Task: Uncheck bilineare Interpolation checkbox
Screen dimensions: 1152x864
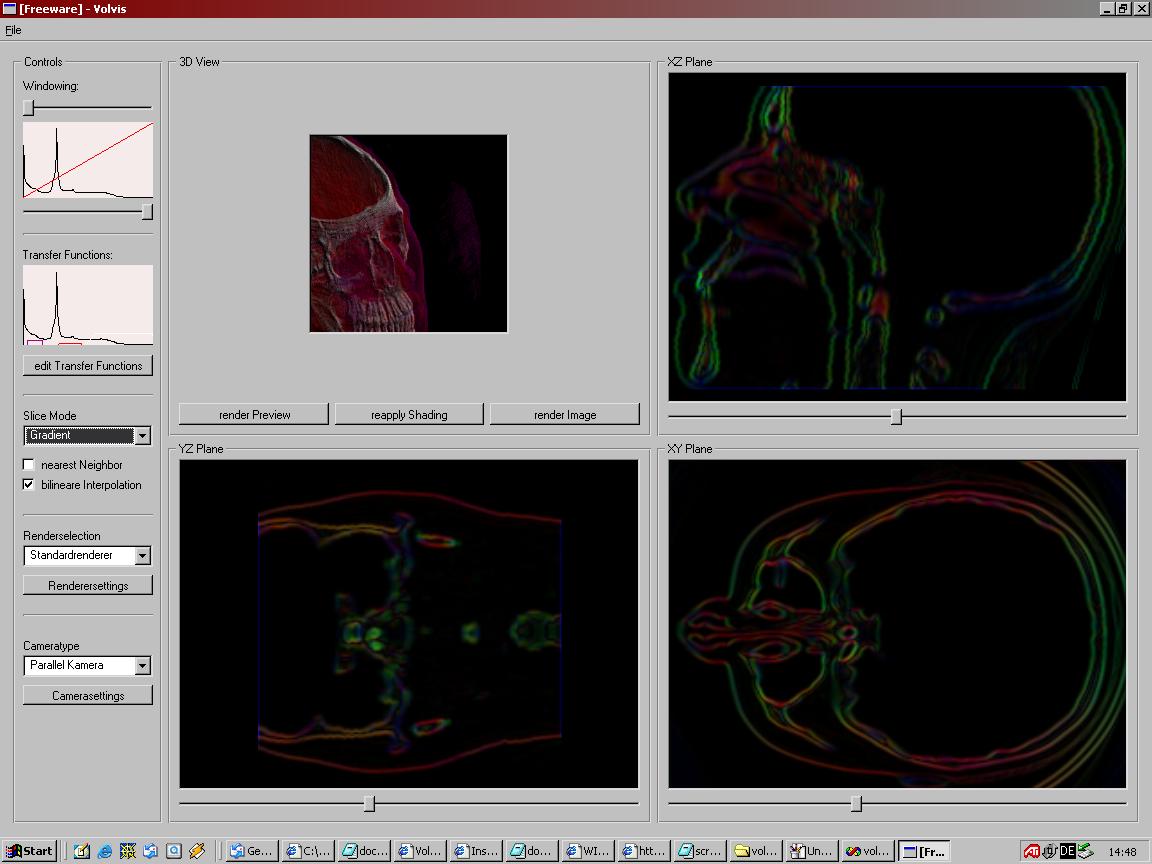Action: tap(29, 485)
